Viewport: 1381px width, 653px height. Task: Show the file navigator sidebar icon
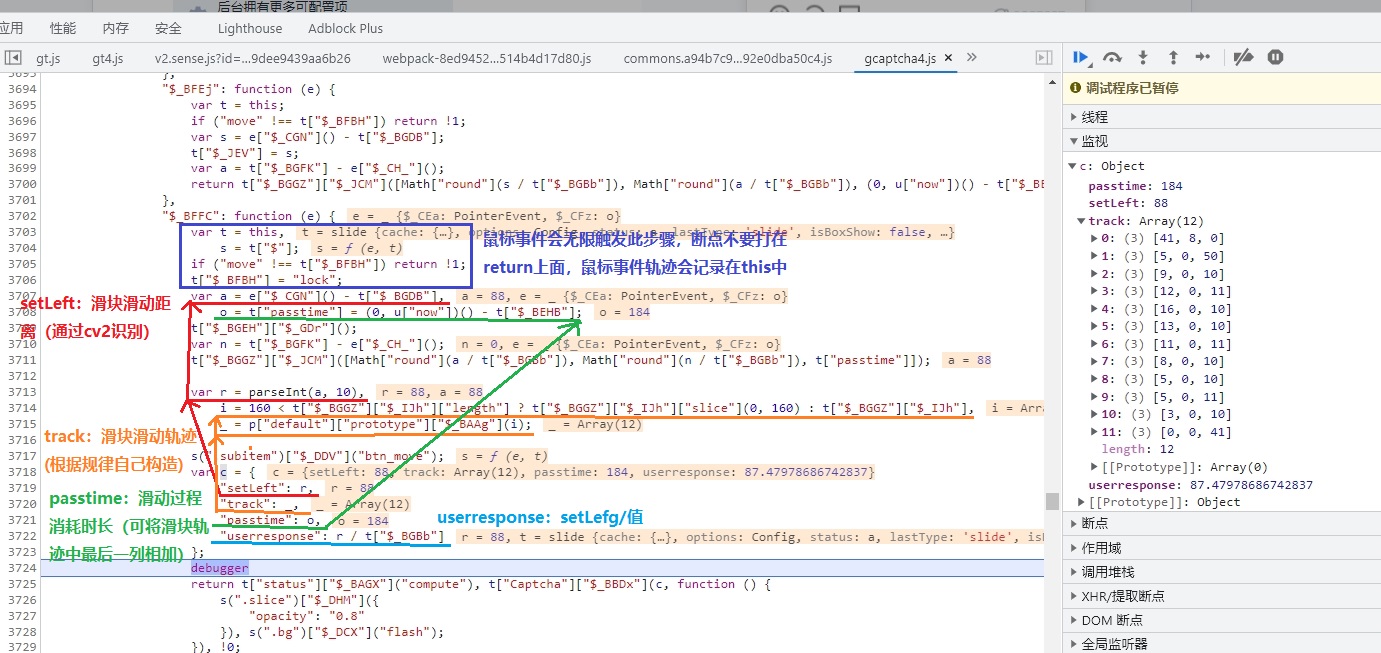tap(13, 58)
